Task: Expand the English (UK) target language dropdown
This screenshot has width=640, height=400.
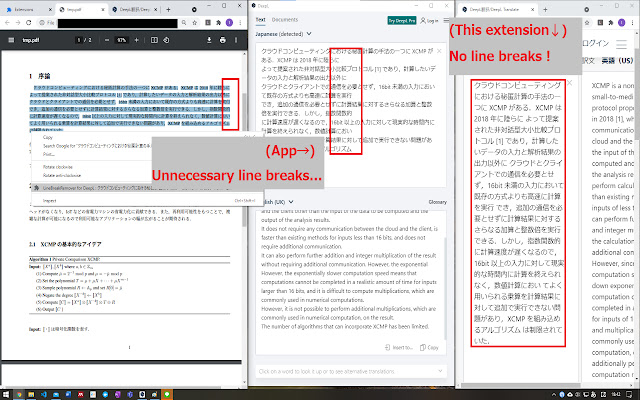Action: pyautogui.click(x=291, y=202)
